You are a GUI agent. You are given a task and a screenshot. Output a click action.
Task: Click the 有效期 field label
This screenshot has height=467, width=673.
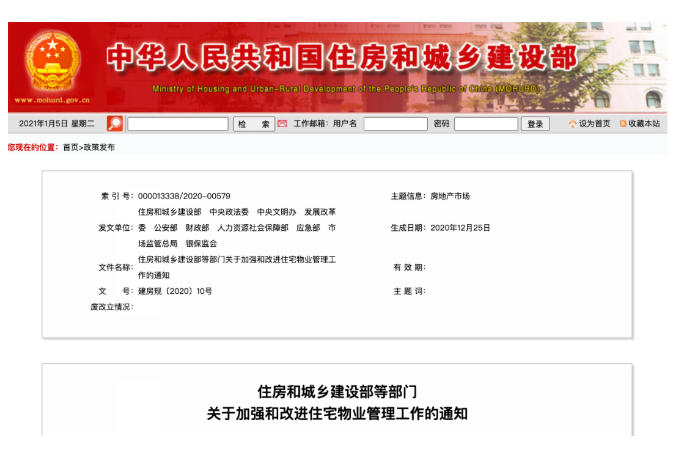coord(409,267)
